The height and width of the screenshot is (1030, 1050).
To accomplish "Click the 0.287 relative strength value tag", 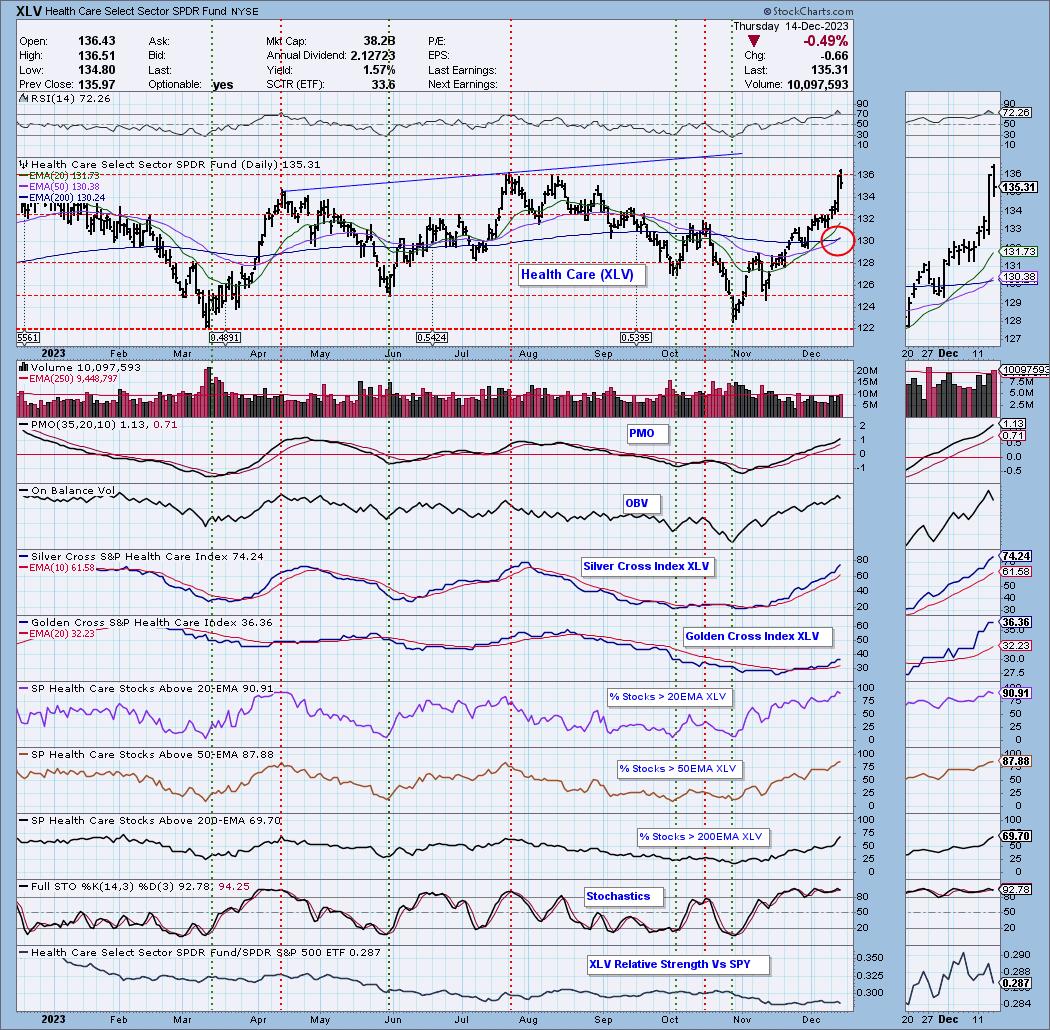I will click(1016, 983).
